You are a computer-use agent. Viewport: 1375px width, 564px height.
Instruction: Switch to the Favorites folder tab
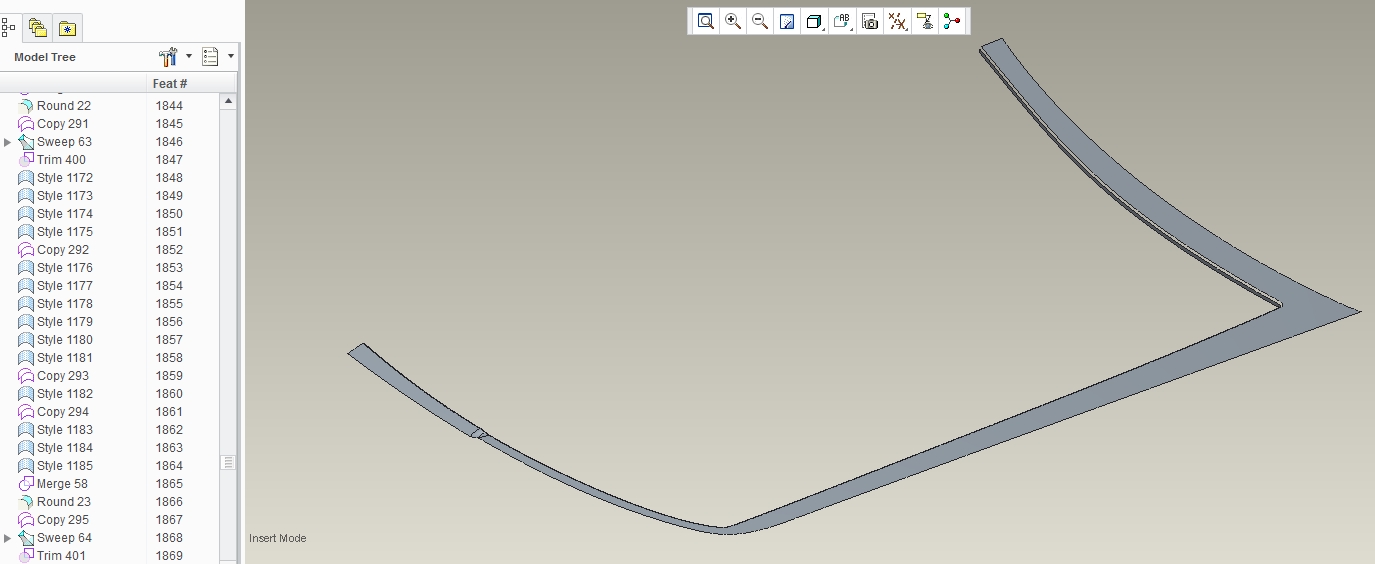click(x=67, y=28)
